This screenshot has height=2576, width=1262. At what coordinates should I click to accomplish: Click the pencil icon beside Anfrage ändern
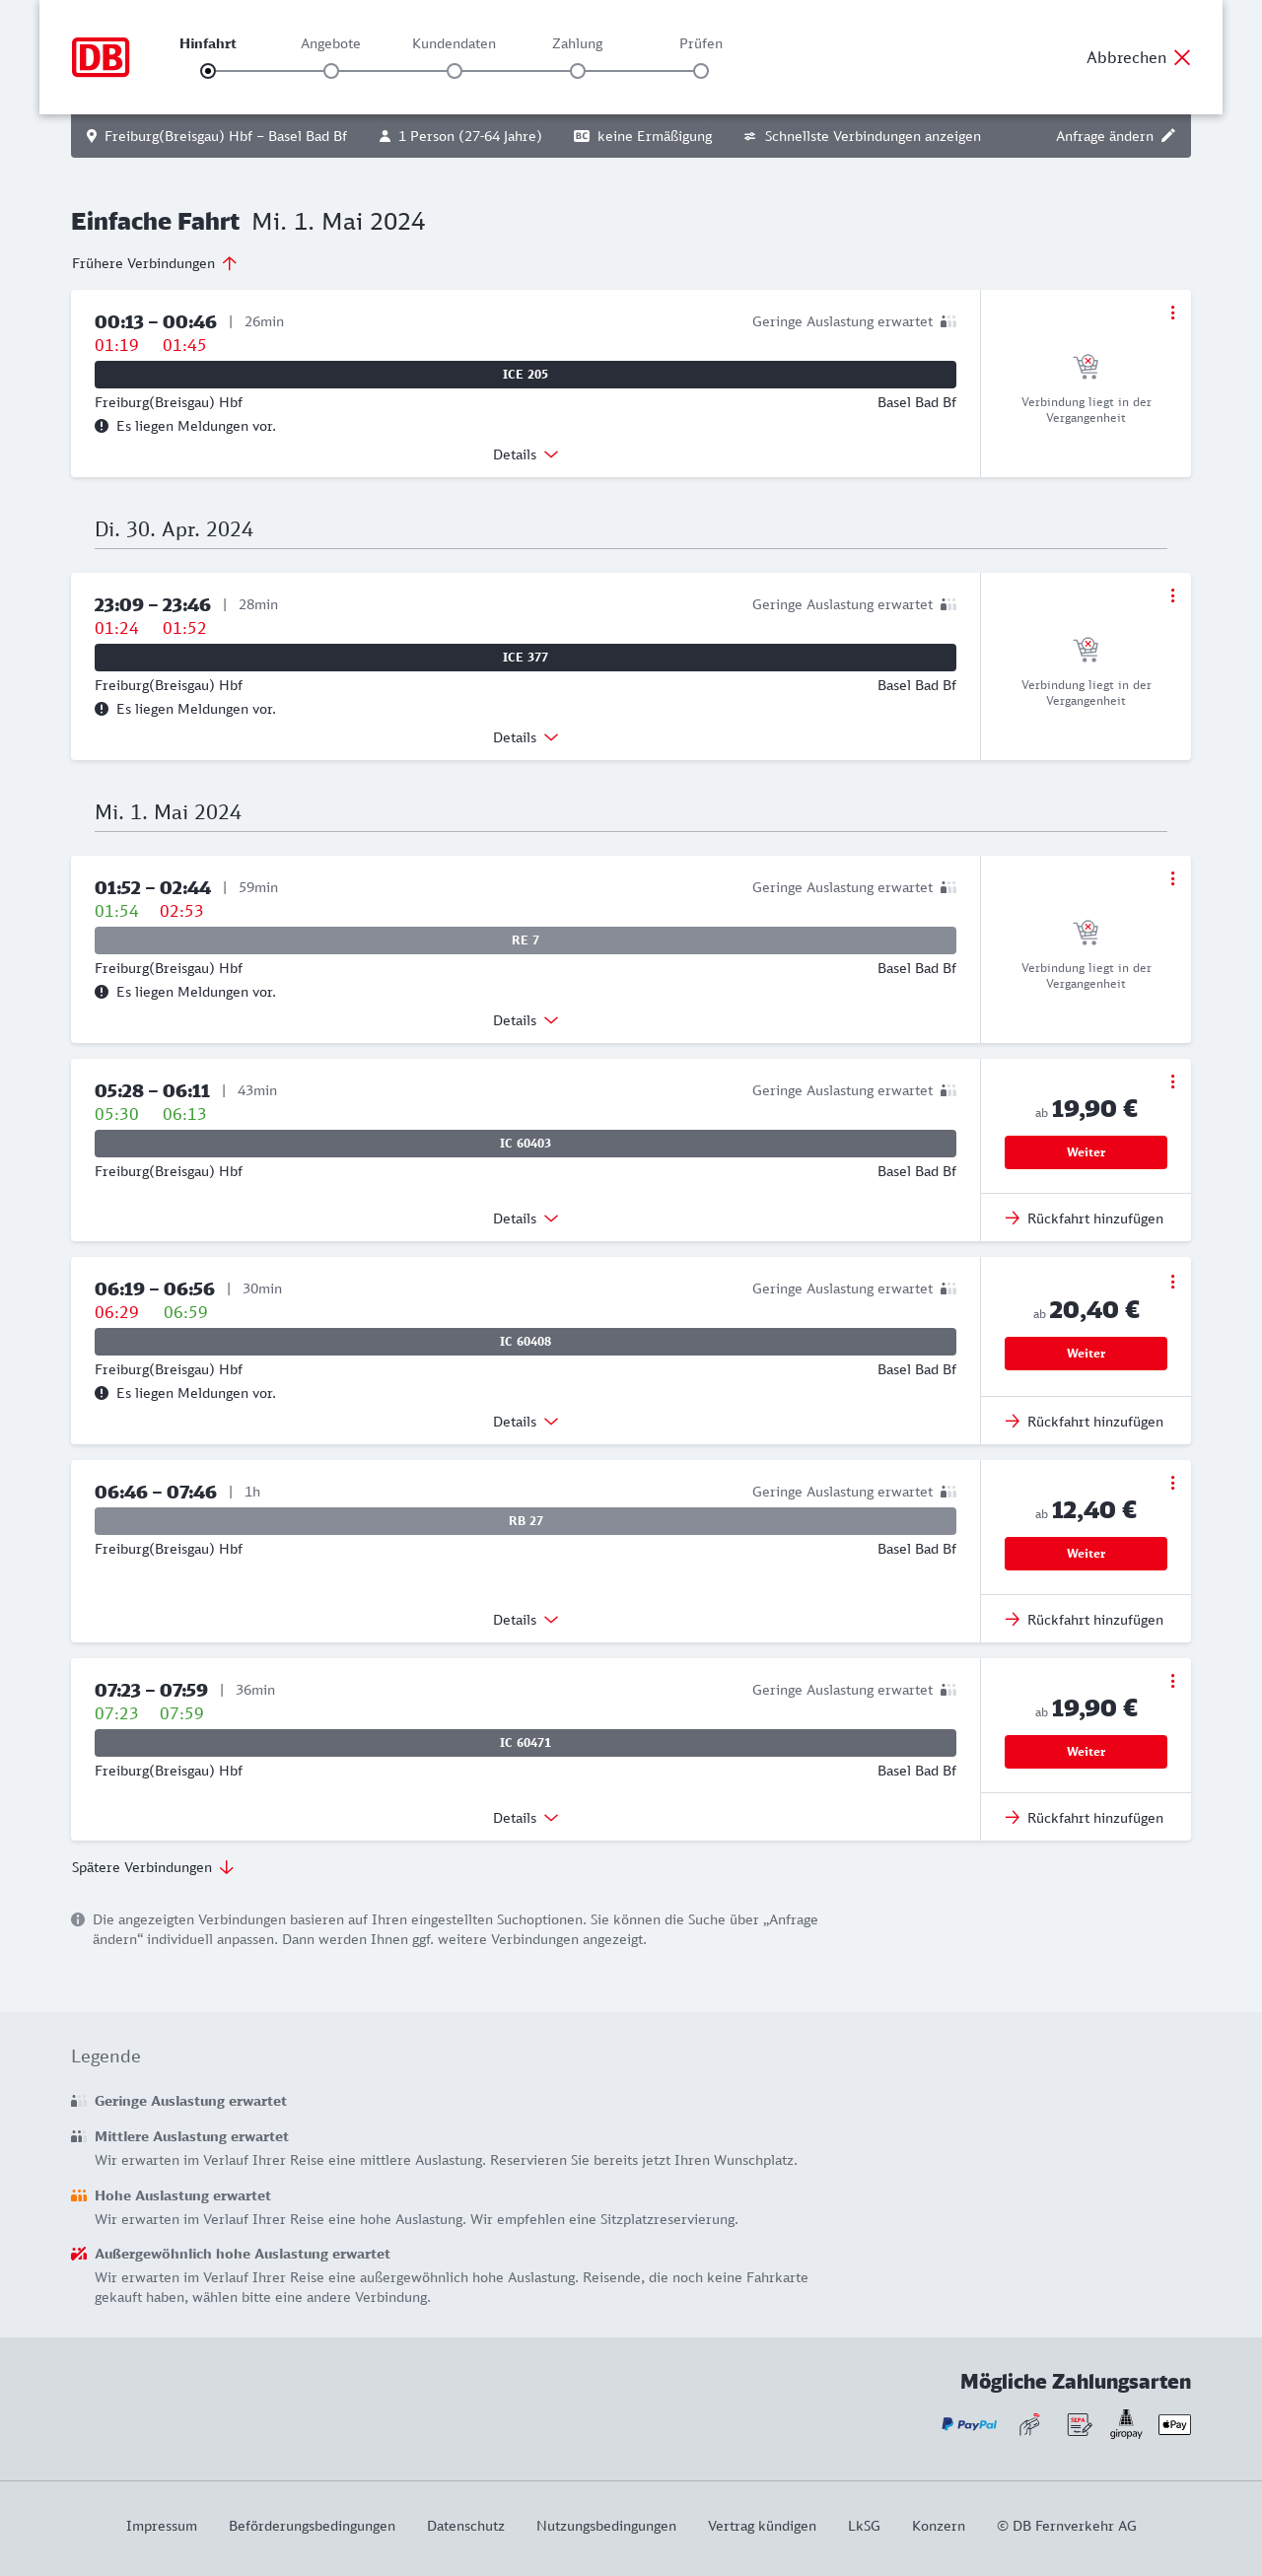click(1167, 136)
